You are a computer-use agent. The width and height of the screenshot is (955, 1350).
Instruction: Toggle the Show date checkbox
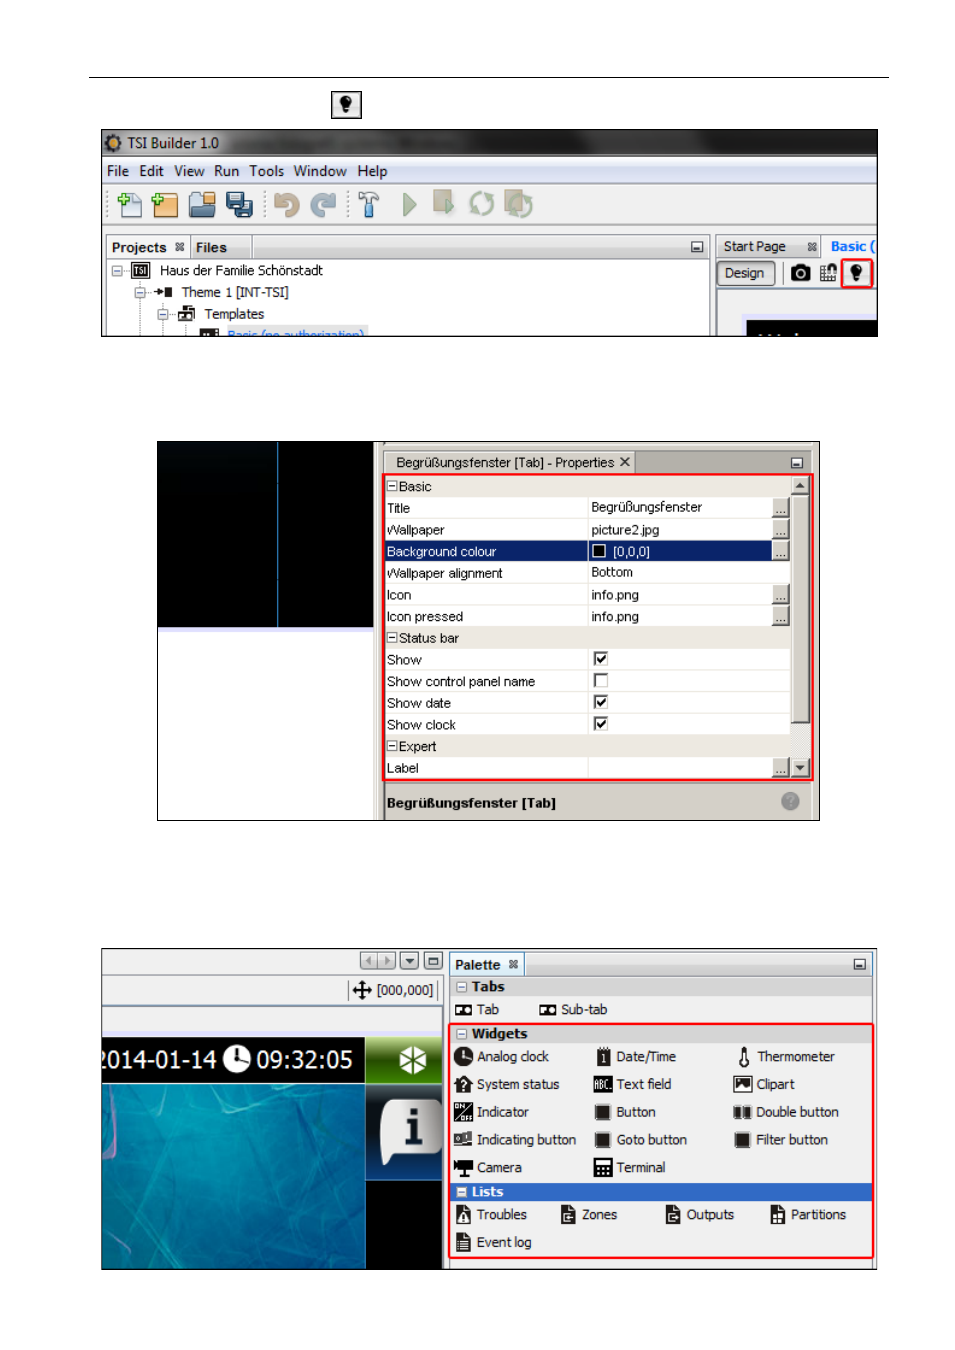601,703
